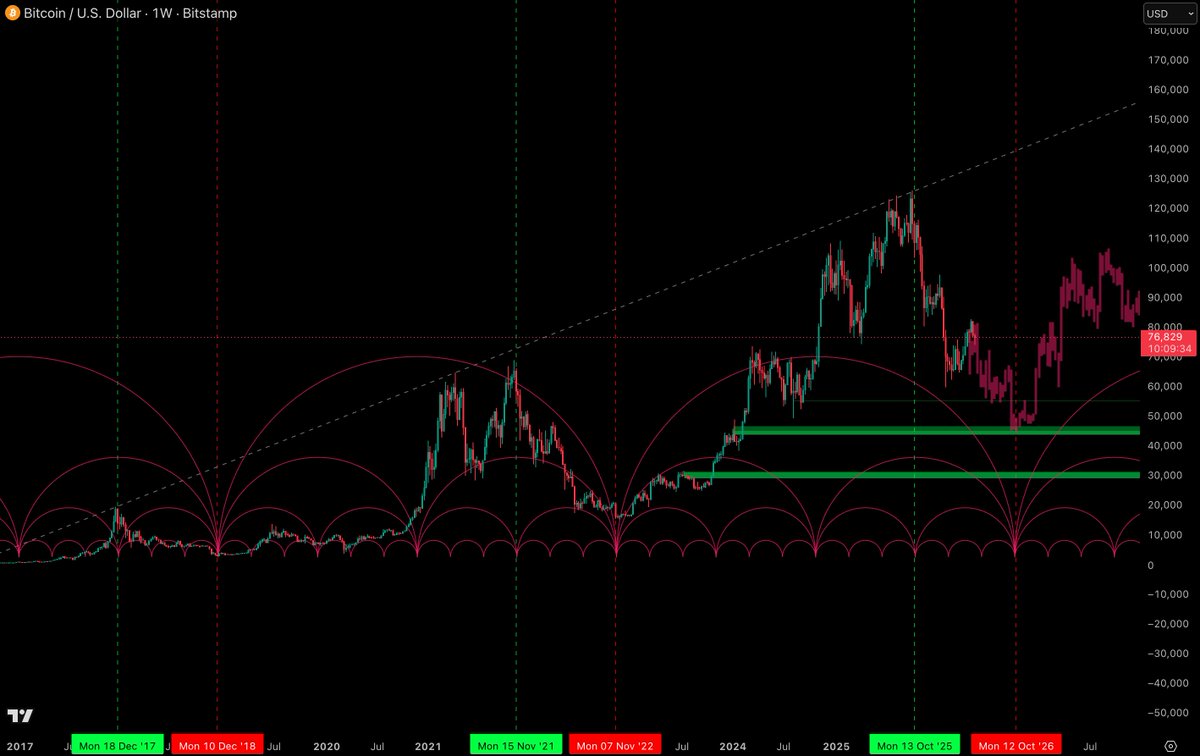
Task: Click the 110,000 price axis label
Action: coord(1170,238)
